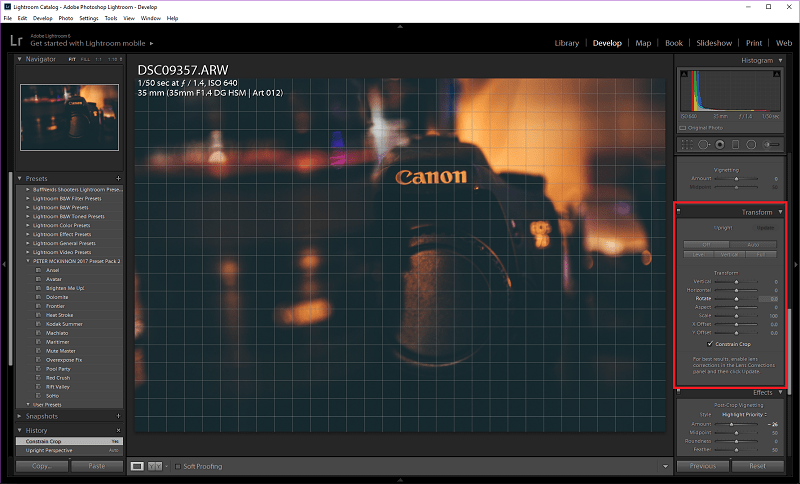Select the Crop Overlay tool
Screen dimensions: 800x484
[x=687, y=145]
